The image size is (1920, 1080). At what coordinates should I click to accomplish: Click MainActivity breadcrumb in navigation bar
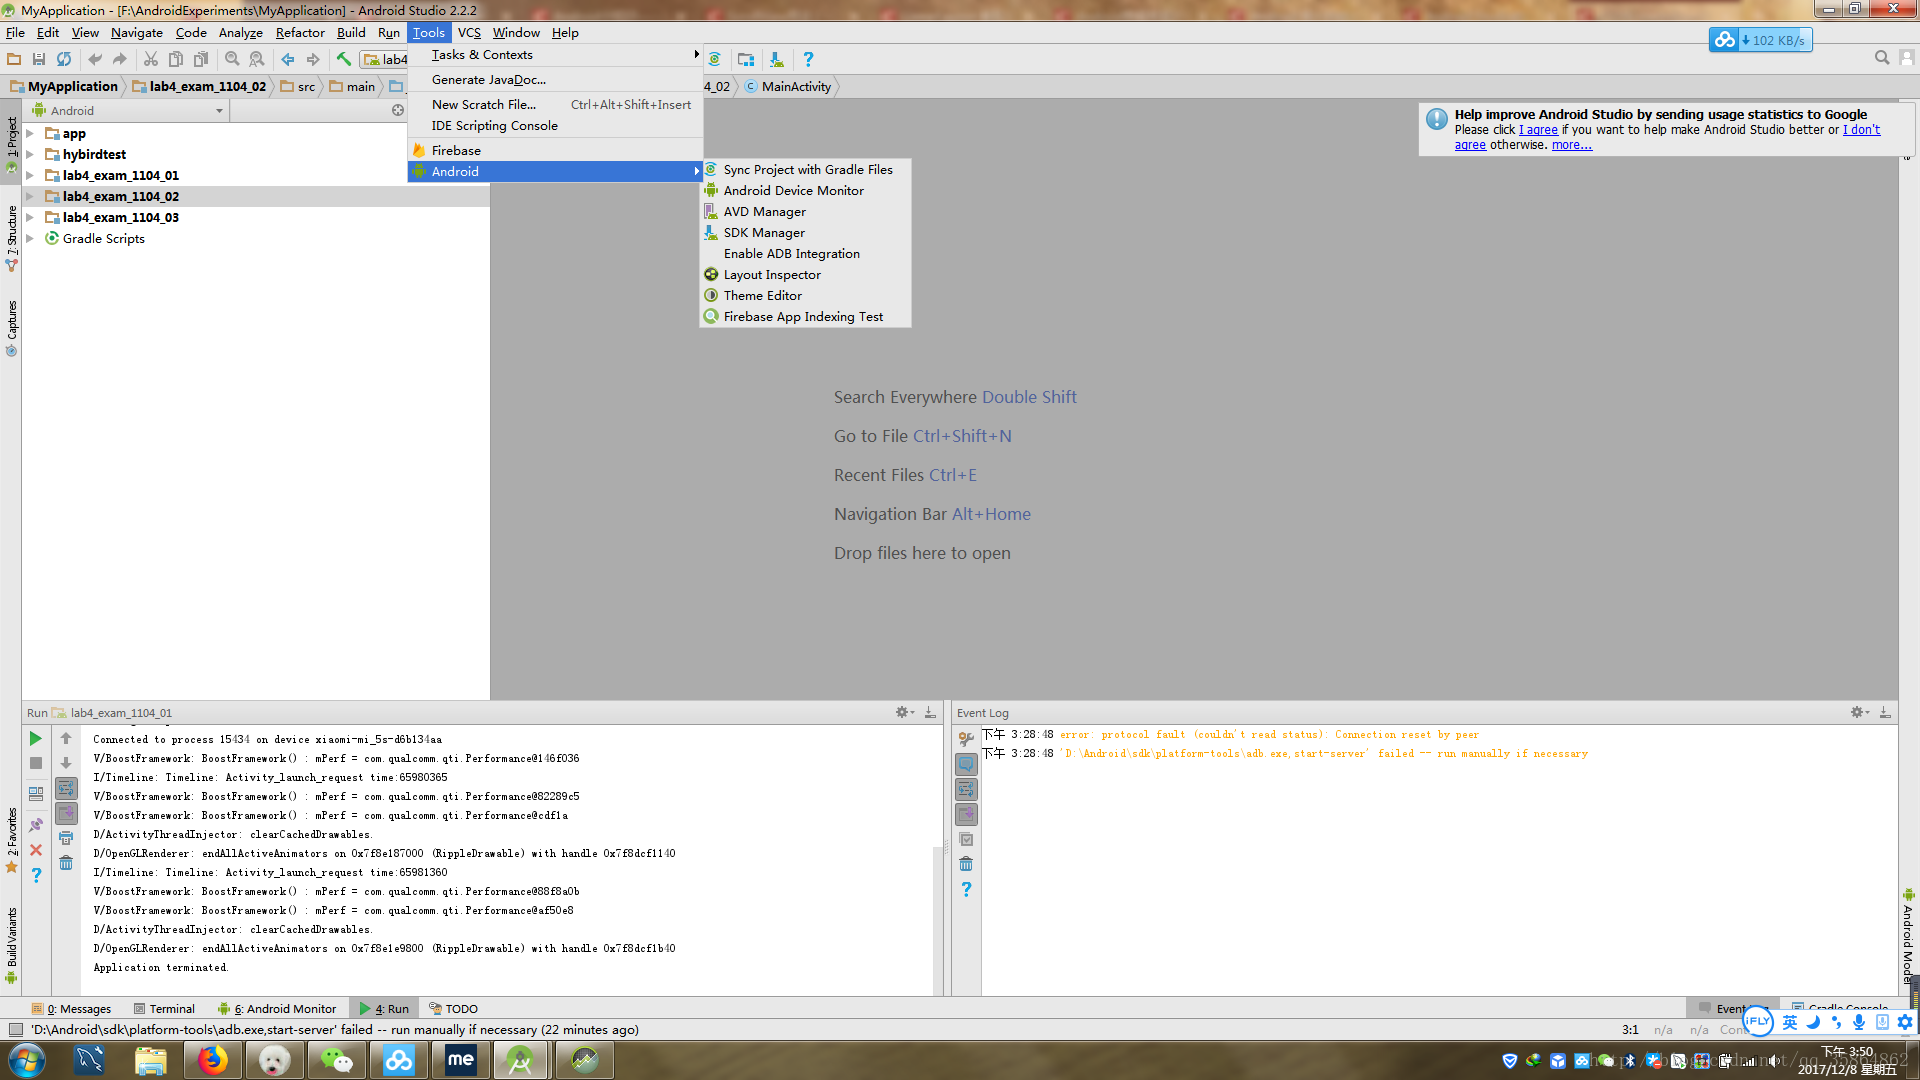(x=788, y=87)
